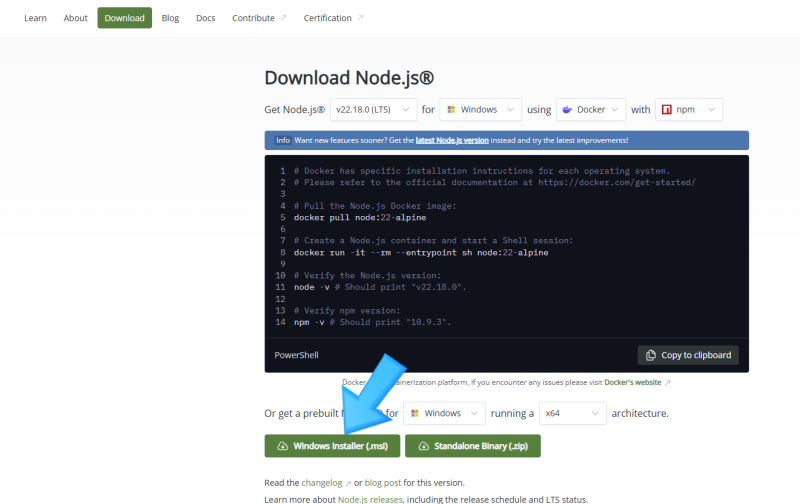800x504 pixels.
Task: Open the Certification external link
Action: tap(333, 18)
